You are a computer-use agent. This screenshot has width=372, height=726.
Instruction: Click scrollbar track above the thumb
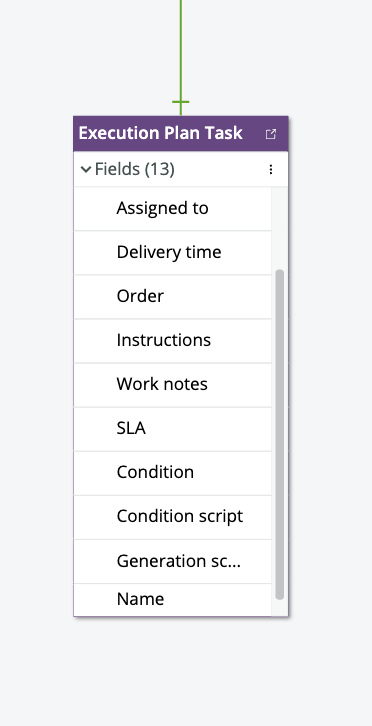coord(279,228)
